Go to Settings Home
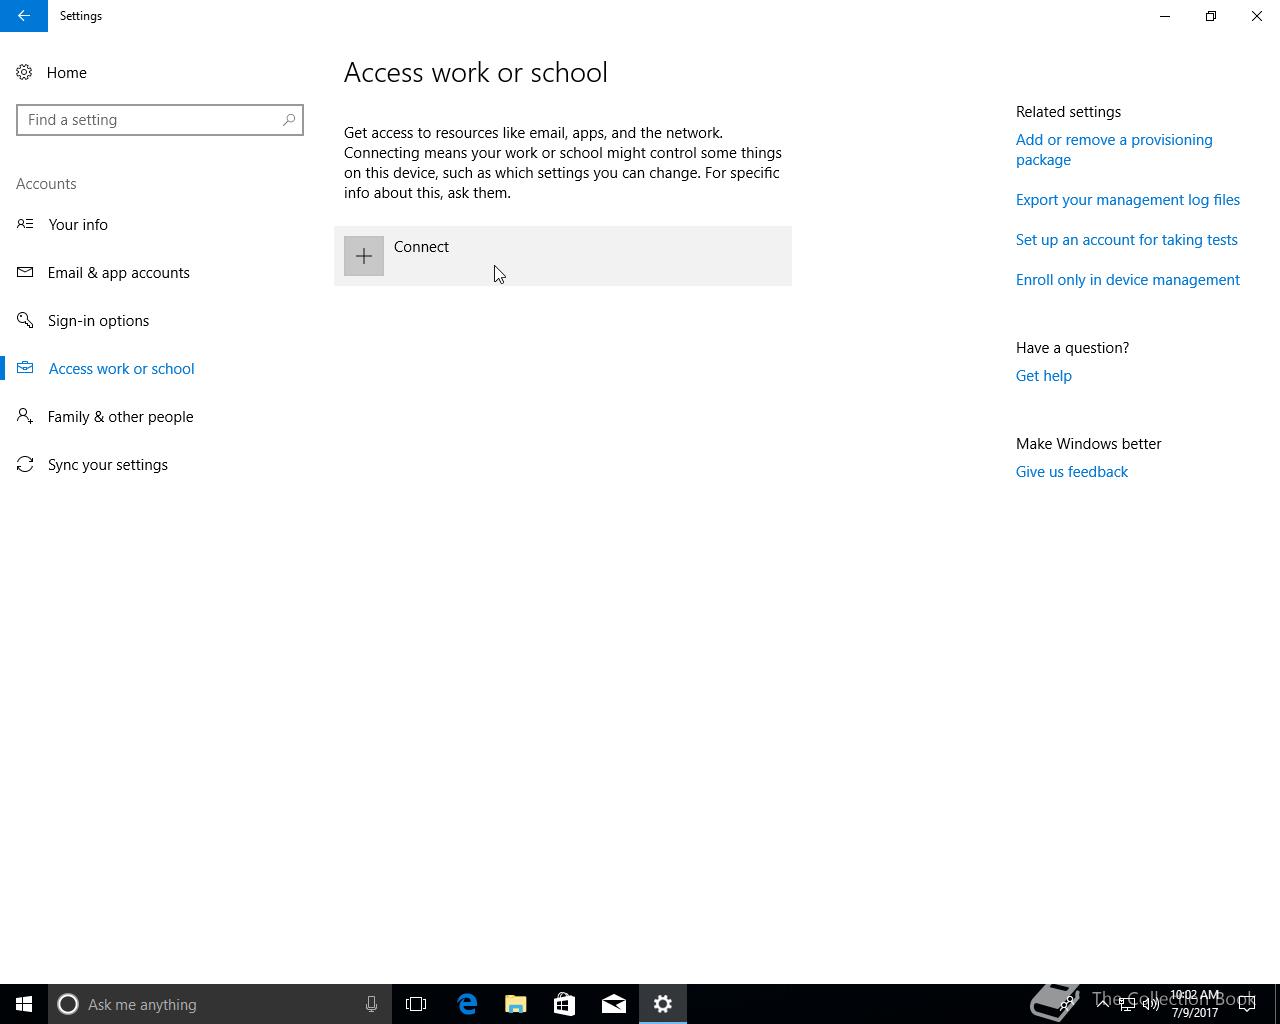The image size is (1280, 1024). coord(67,73)
